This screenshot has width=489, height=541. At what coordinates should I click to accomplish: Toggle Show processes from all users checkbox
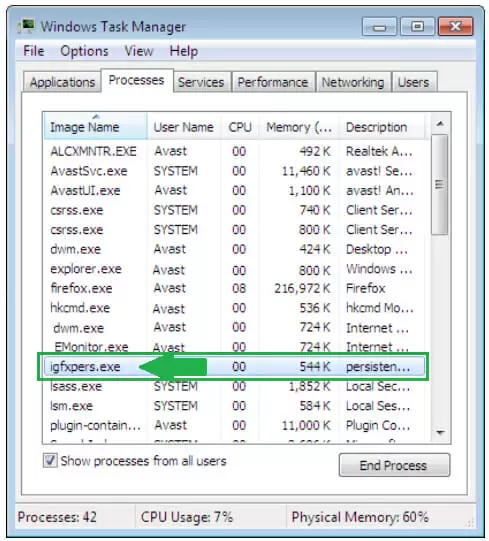[50, 461]
